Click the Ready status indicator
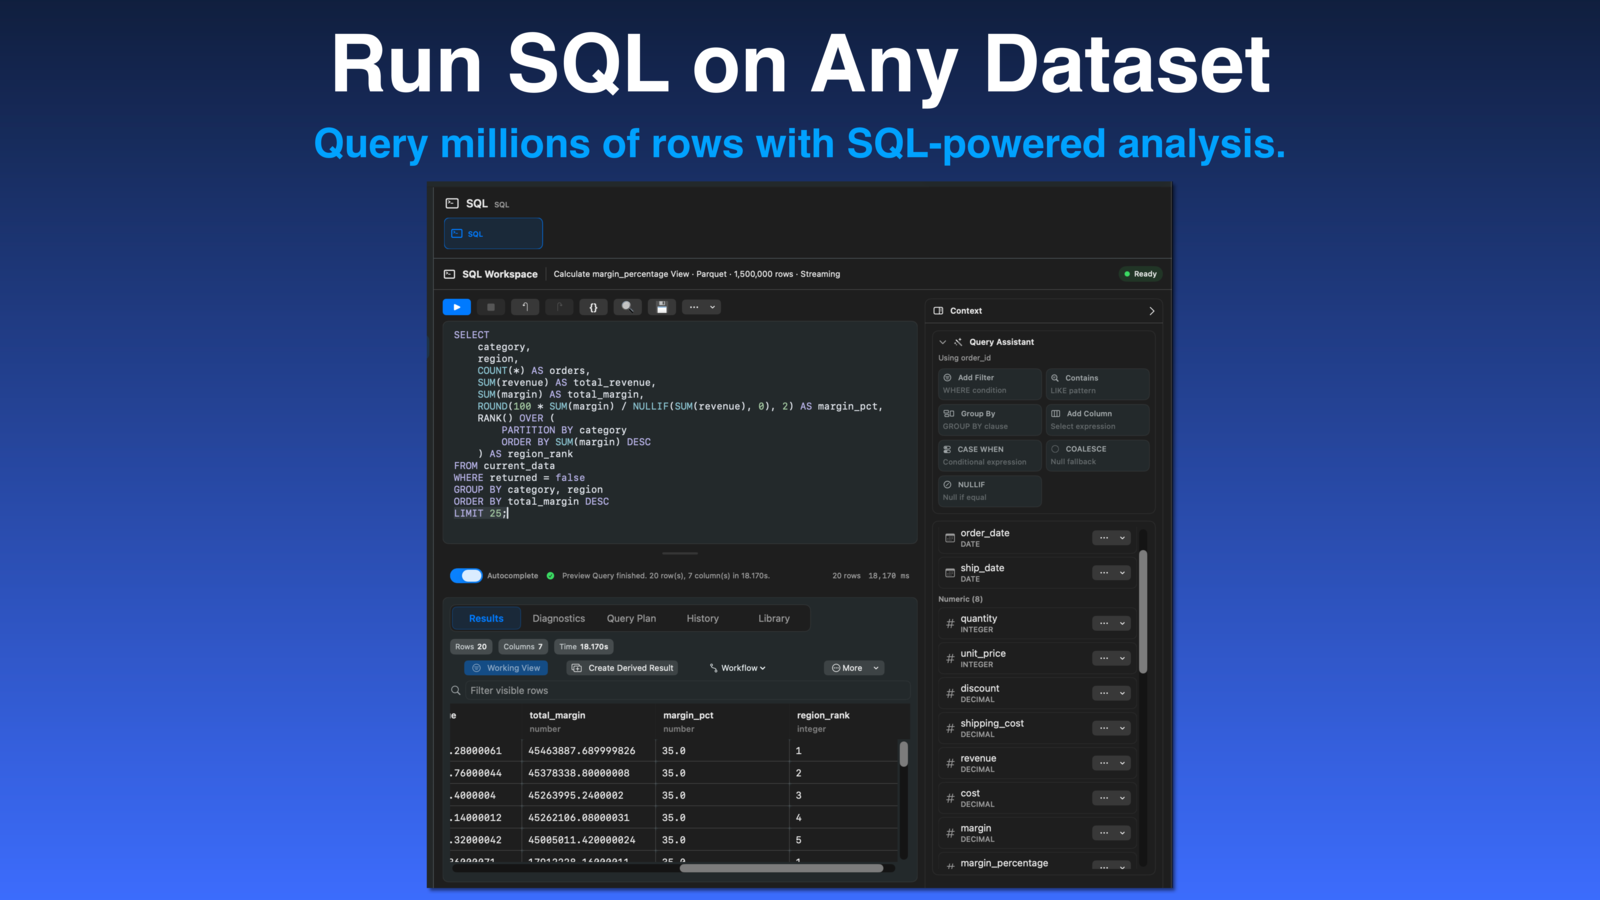1600x900 pixels. click(x=1140, y=274)
